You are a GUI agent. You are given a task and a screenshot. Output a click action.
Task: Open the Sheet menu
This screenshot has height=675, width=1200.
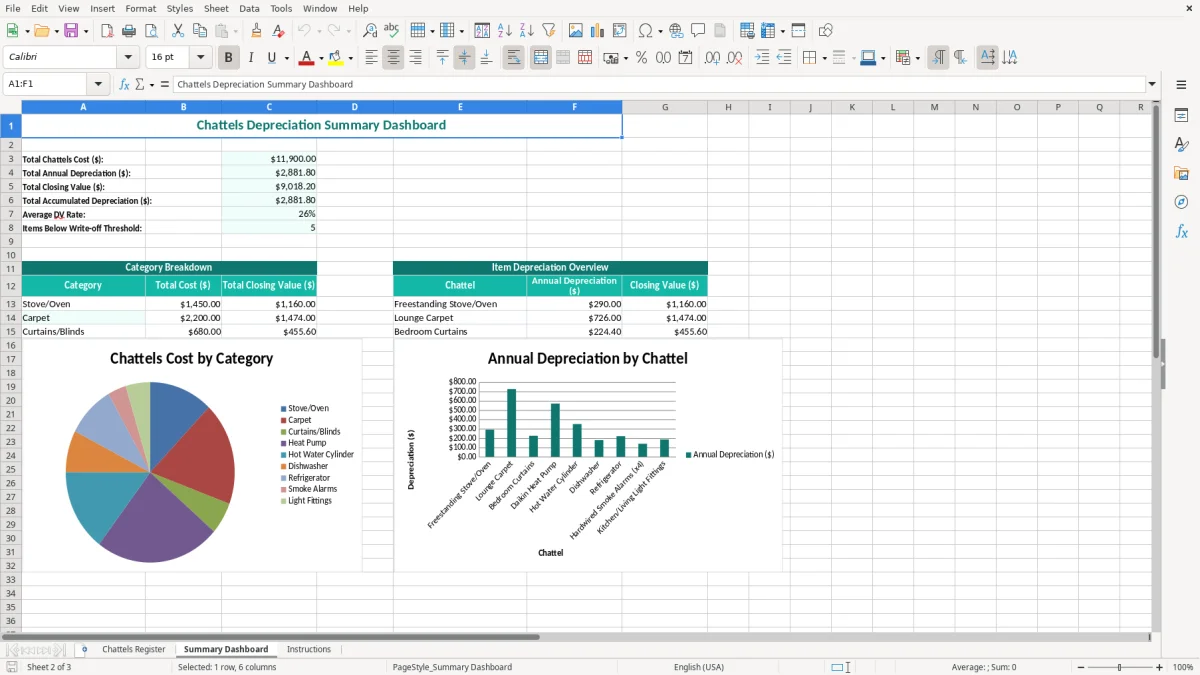(216, 8)
